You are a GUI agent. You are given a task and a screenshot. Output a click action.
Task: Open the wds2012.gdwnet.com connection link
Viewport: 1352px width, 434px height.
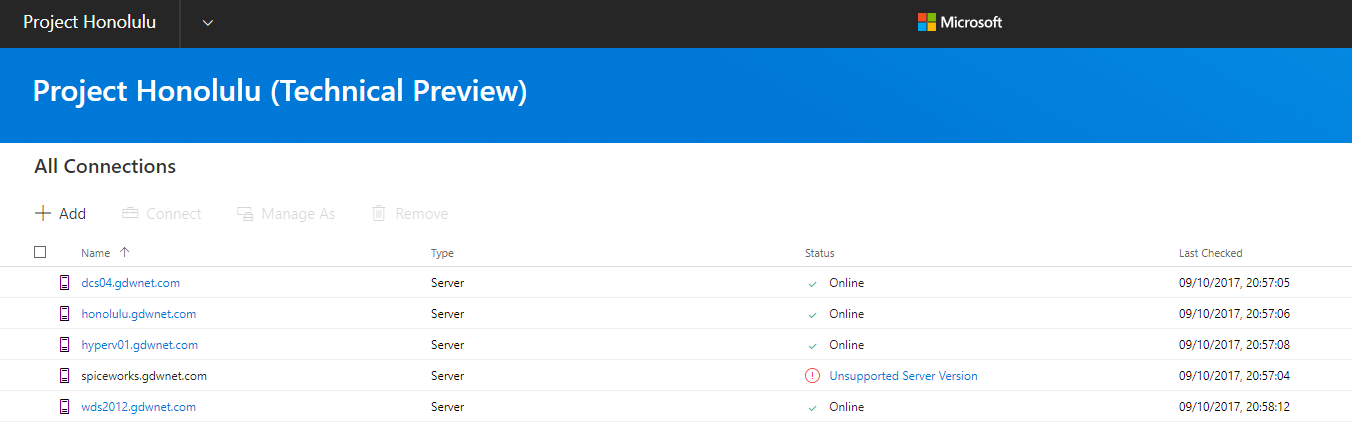(x=139, y=407)
